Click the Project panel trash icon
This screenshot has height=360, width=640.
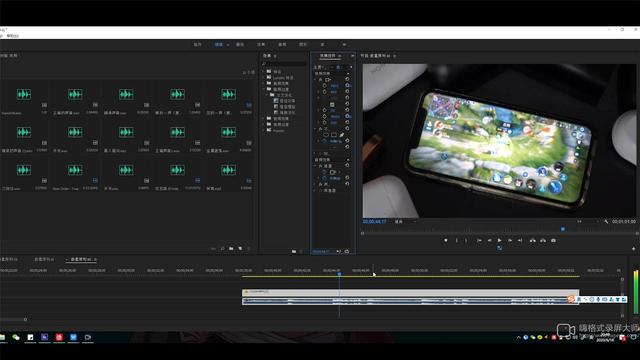249,248
